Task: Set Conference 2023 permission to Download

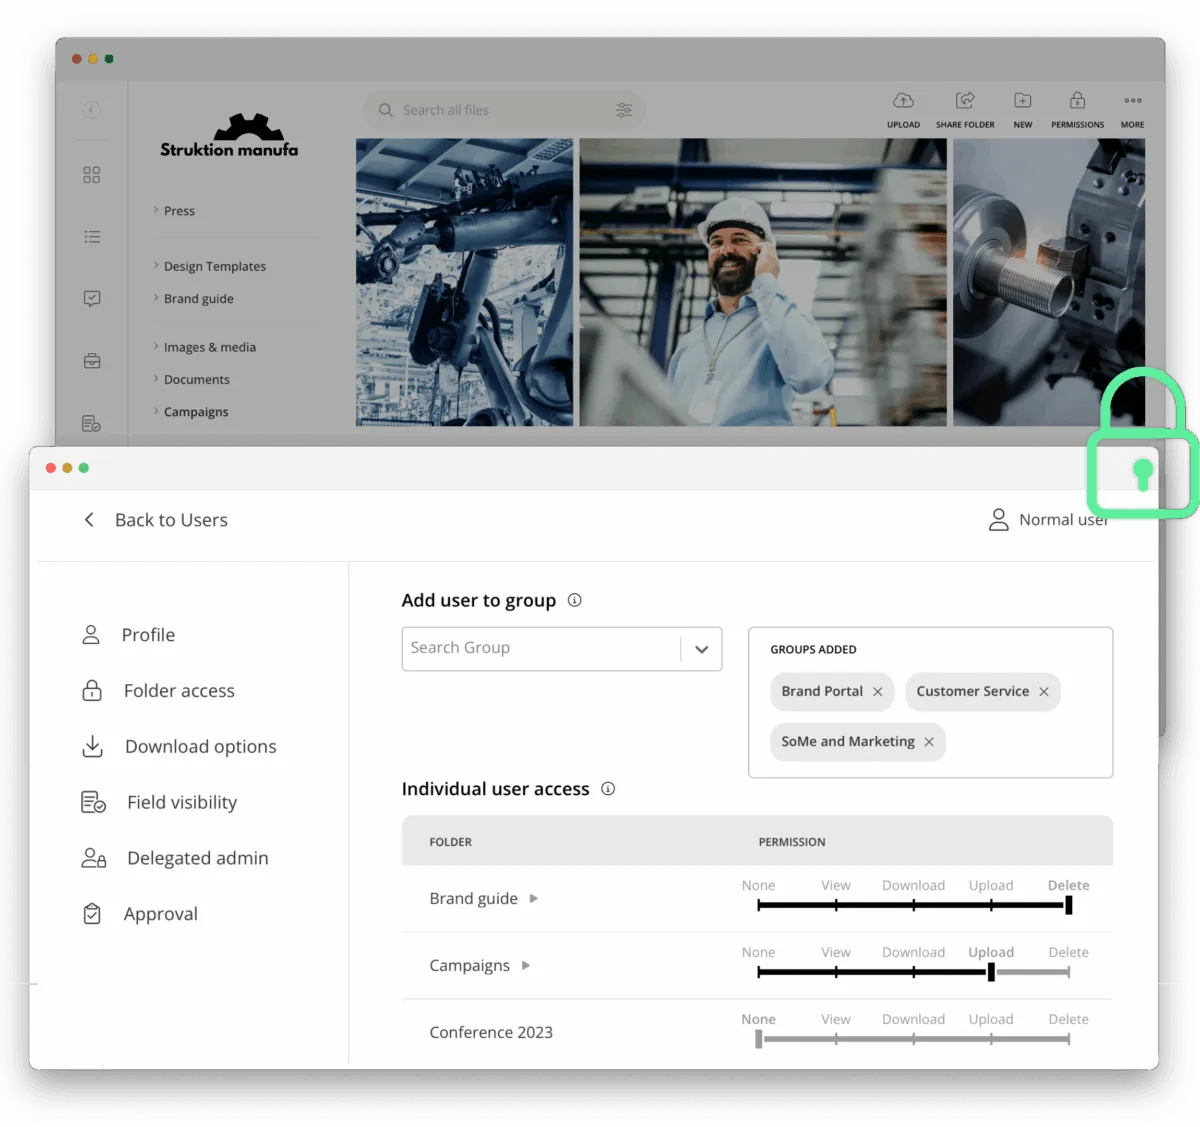Action: 913,1039
